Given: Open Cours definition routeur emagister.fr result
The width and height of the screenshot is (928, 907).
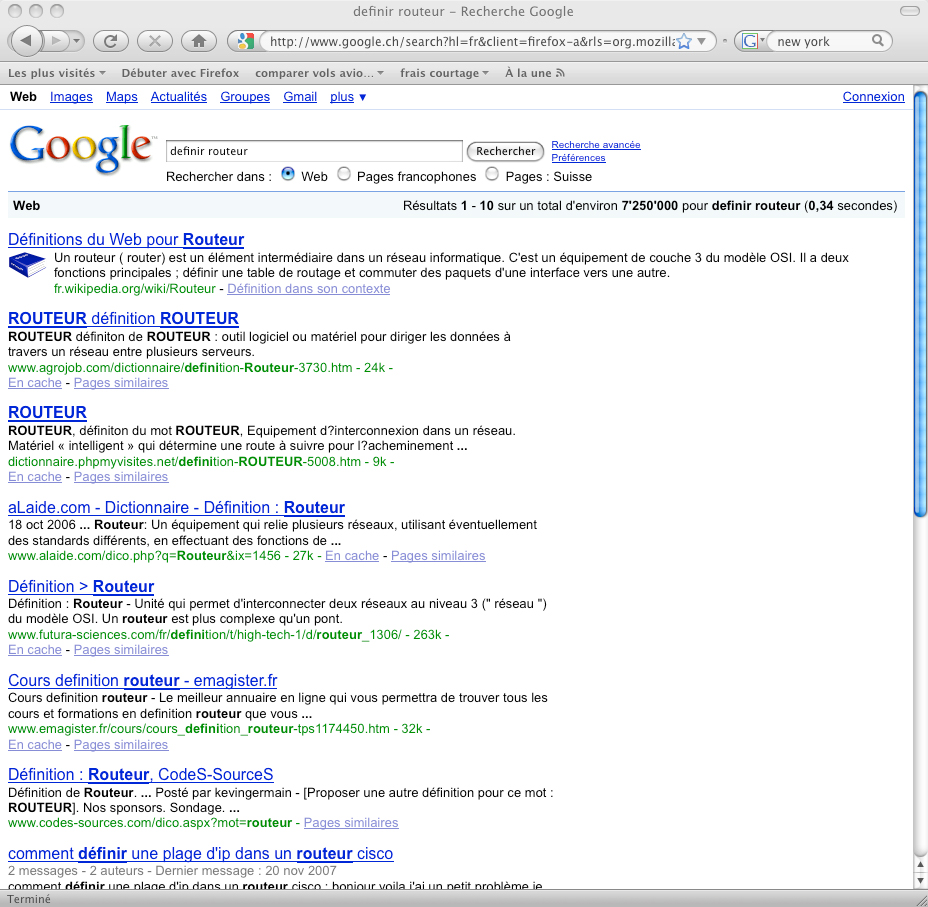Looking at the screenshot, I should pos(143,680).
